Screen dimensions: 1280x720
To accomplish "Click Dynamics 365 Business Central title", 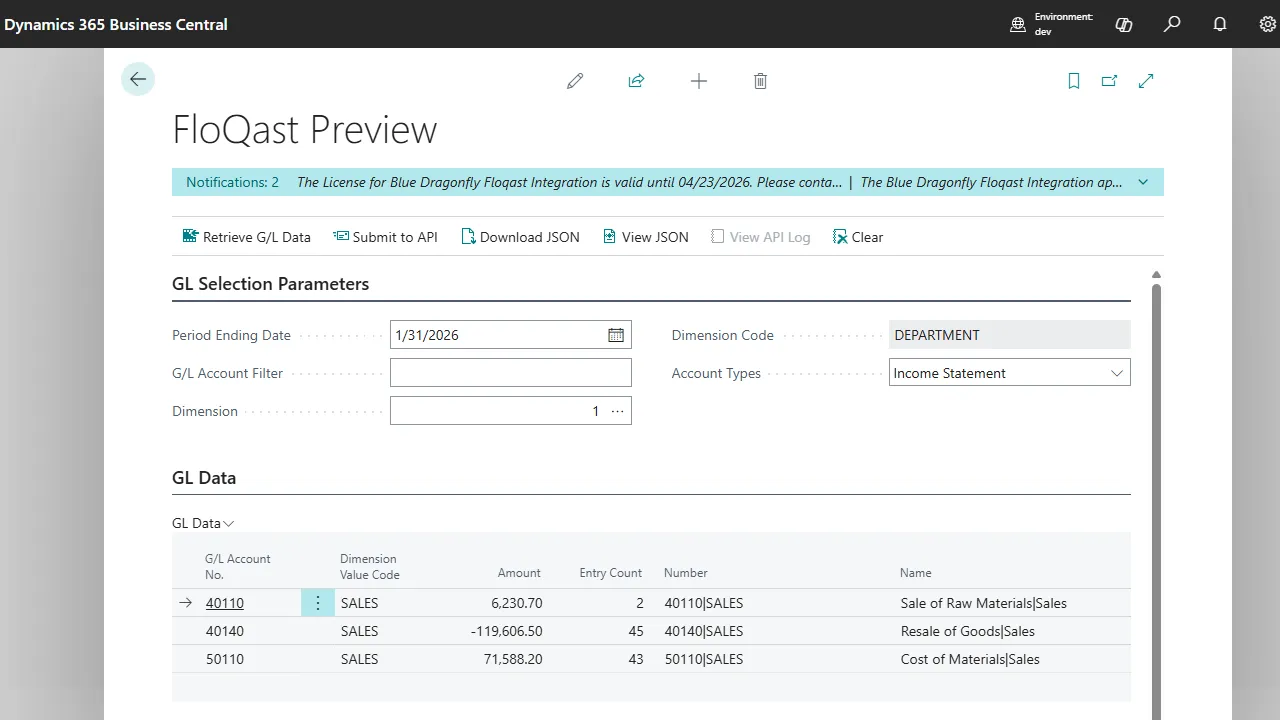I will [x=116, y=24].
